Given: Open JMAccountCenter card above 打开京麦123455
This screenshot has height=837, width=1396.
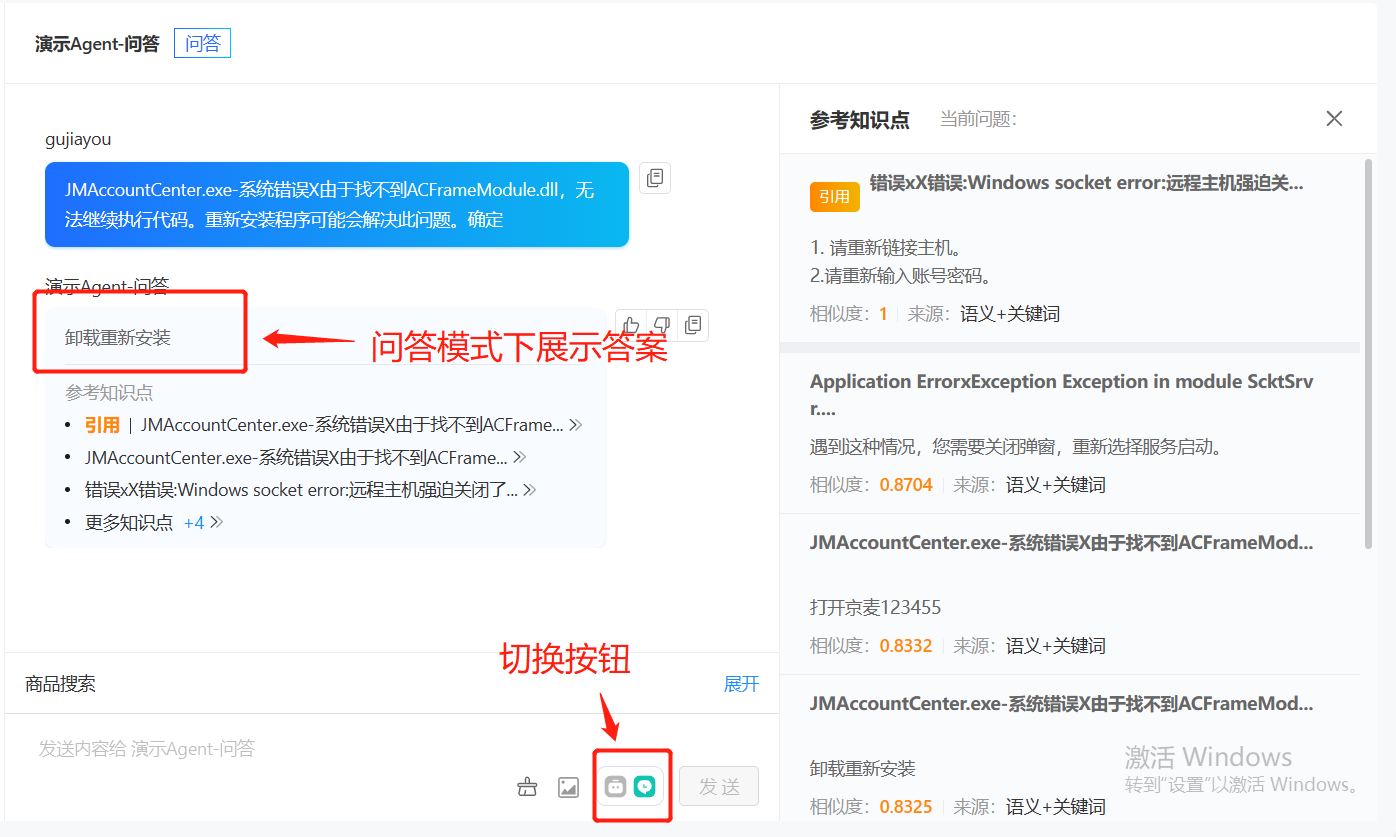Looking at the screenshot, I should [x=1062, y=543].
